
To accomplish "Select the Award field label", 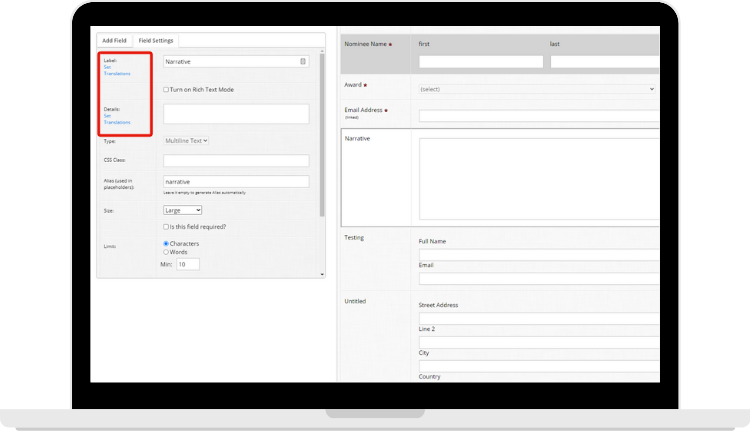I will [x=353, y=85].
